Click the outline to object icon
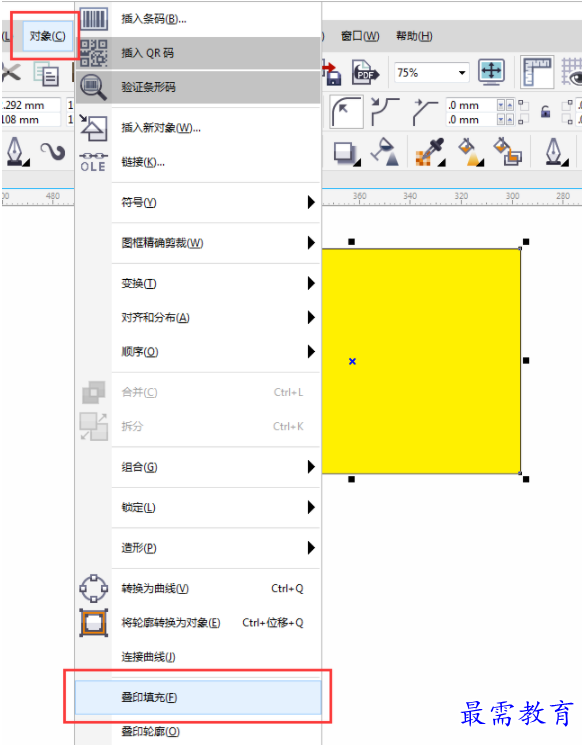The height and width of the screenshot is (745, 582). click(94, 622)
